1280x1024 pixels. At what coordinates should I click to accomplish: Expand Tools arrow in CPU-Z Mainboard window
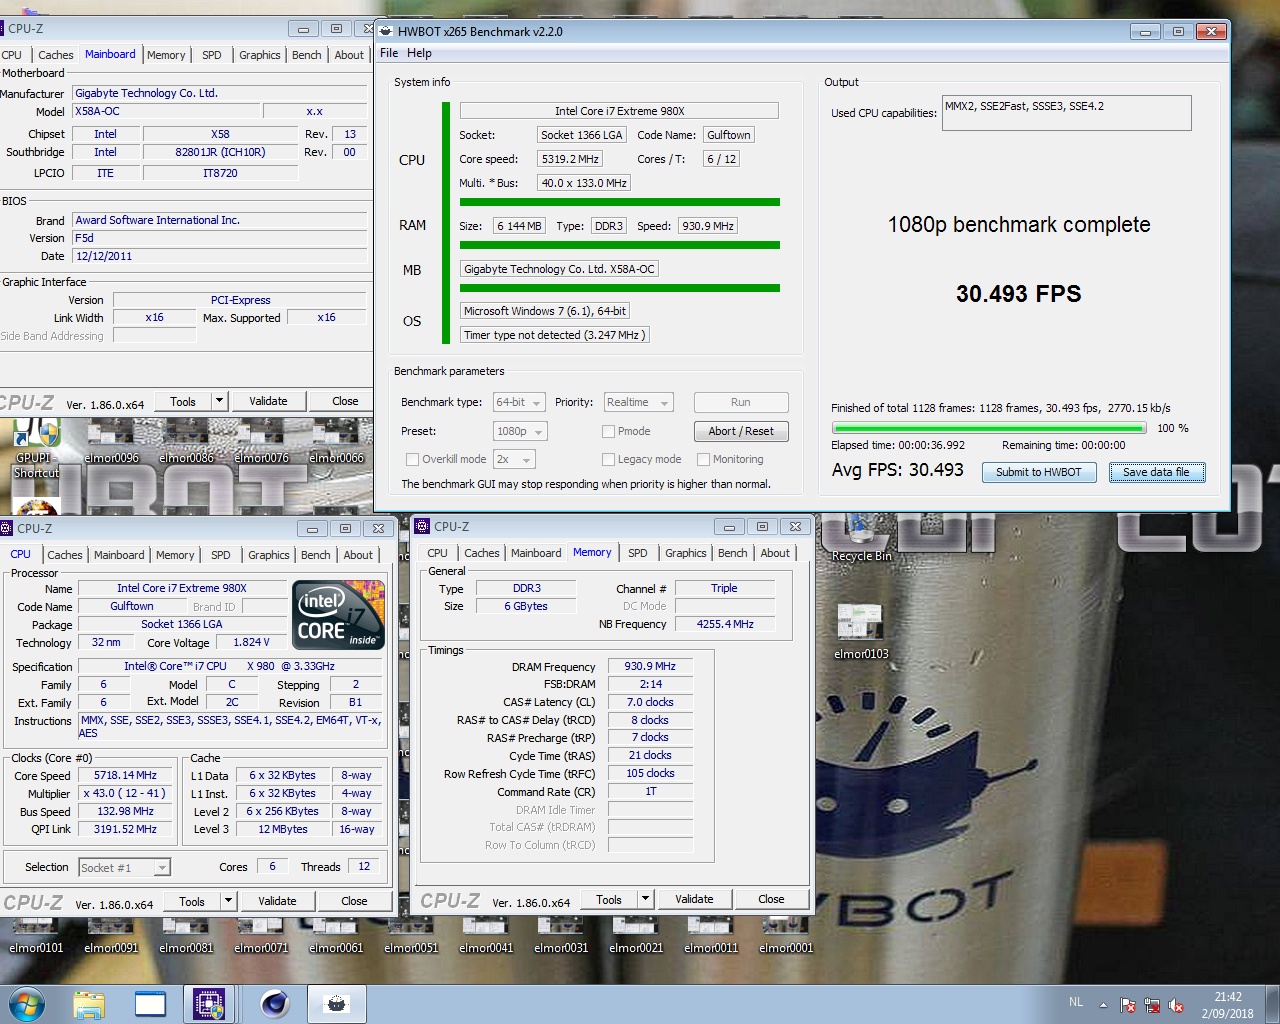pos(219,401)
